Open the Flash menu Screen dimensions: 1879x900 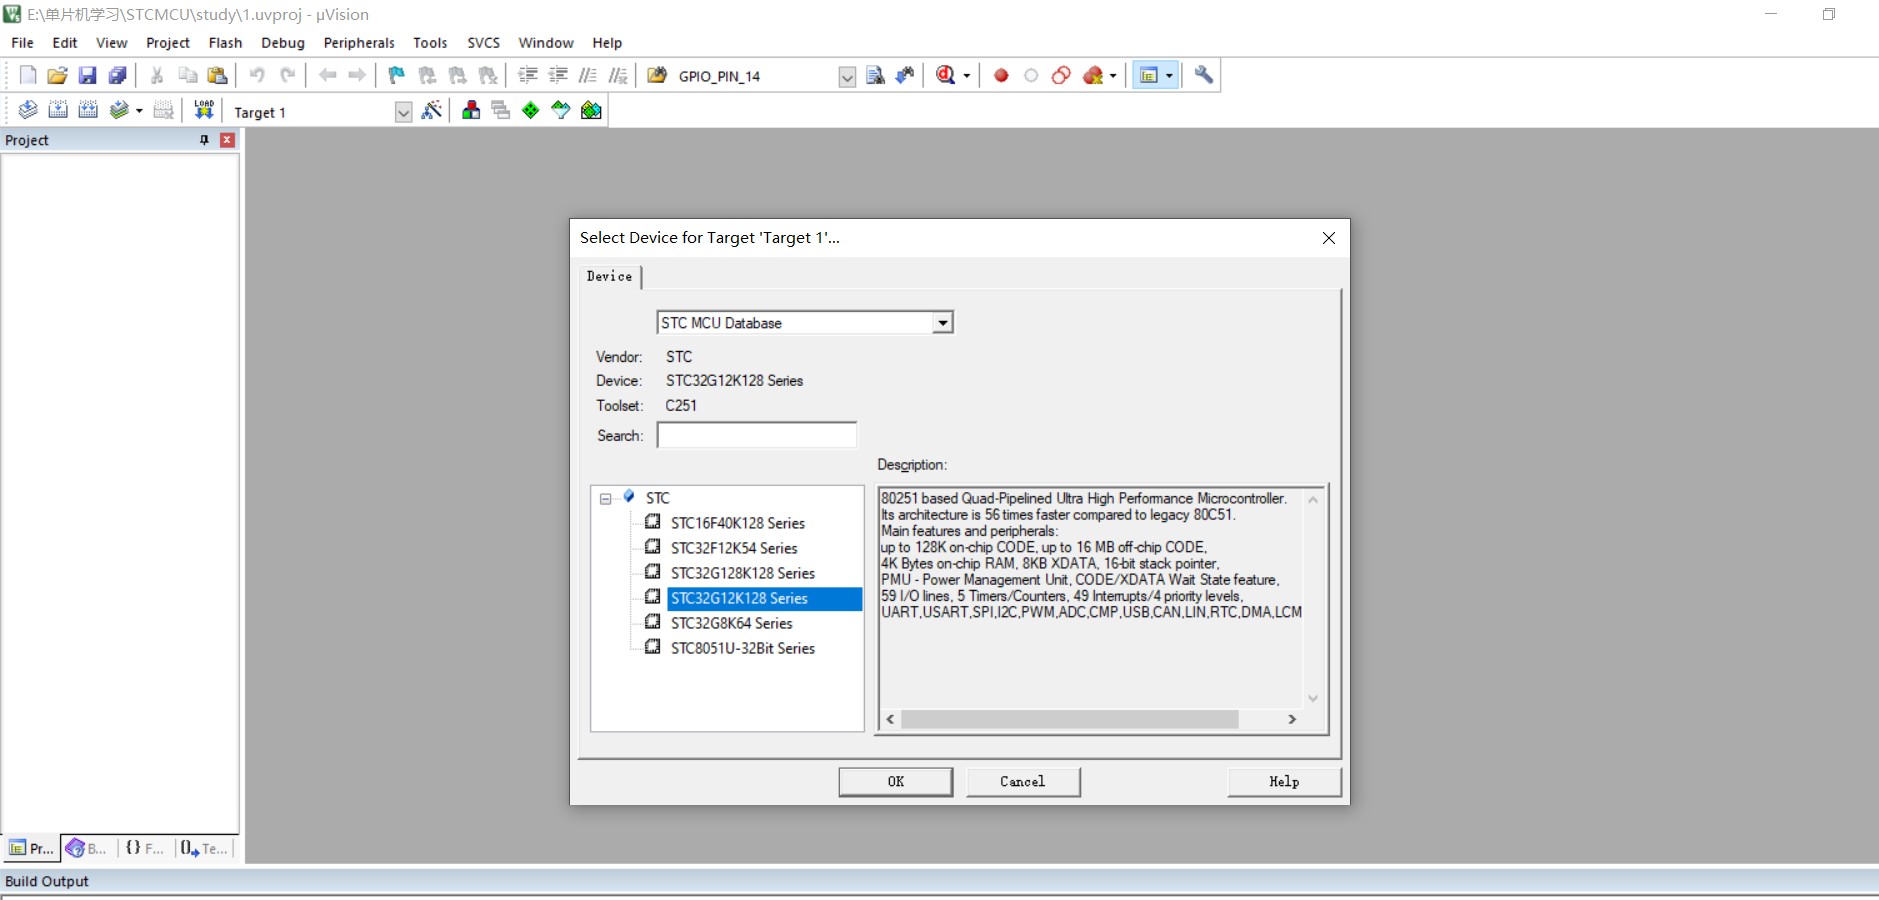click(225, 43)
